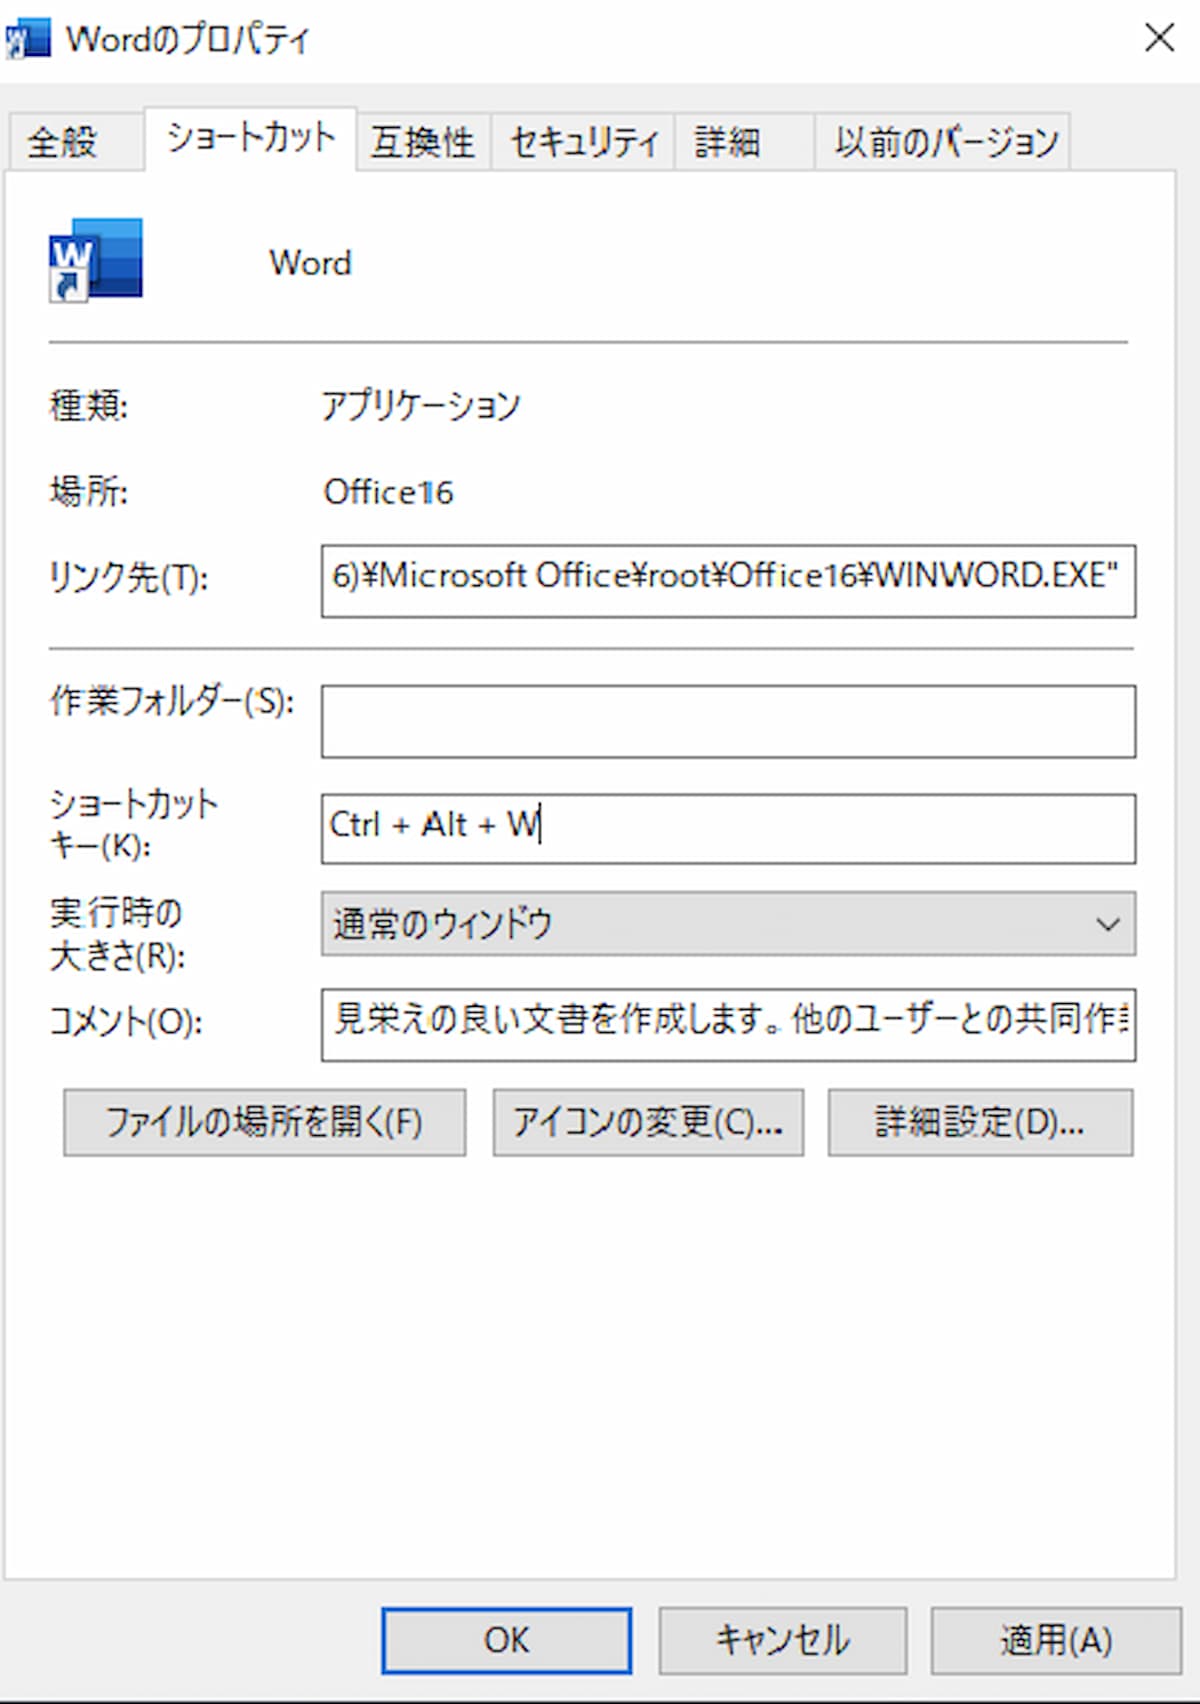
Task: Open the セキュリティ tab
Action: 583,142
